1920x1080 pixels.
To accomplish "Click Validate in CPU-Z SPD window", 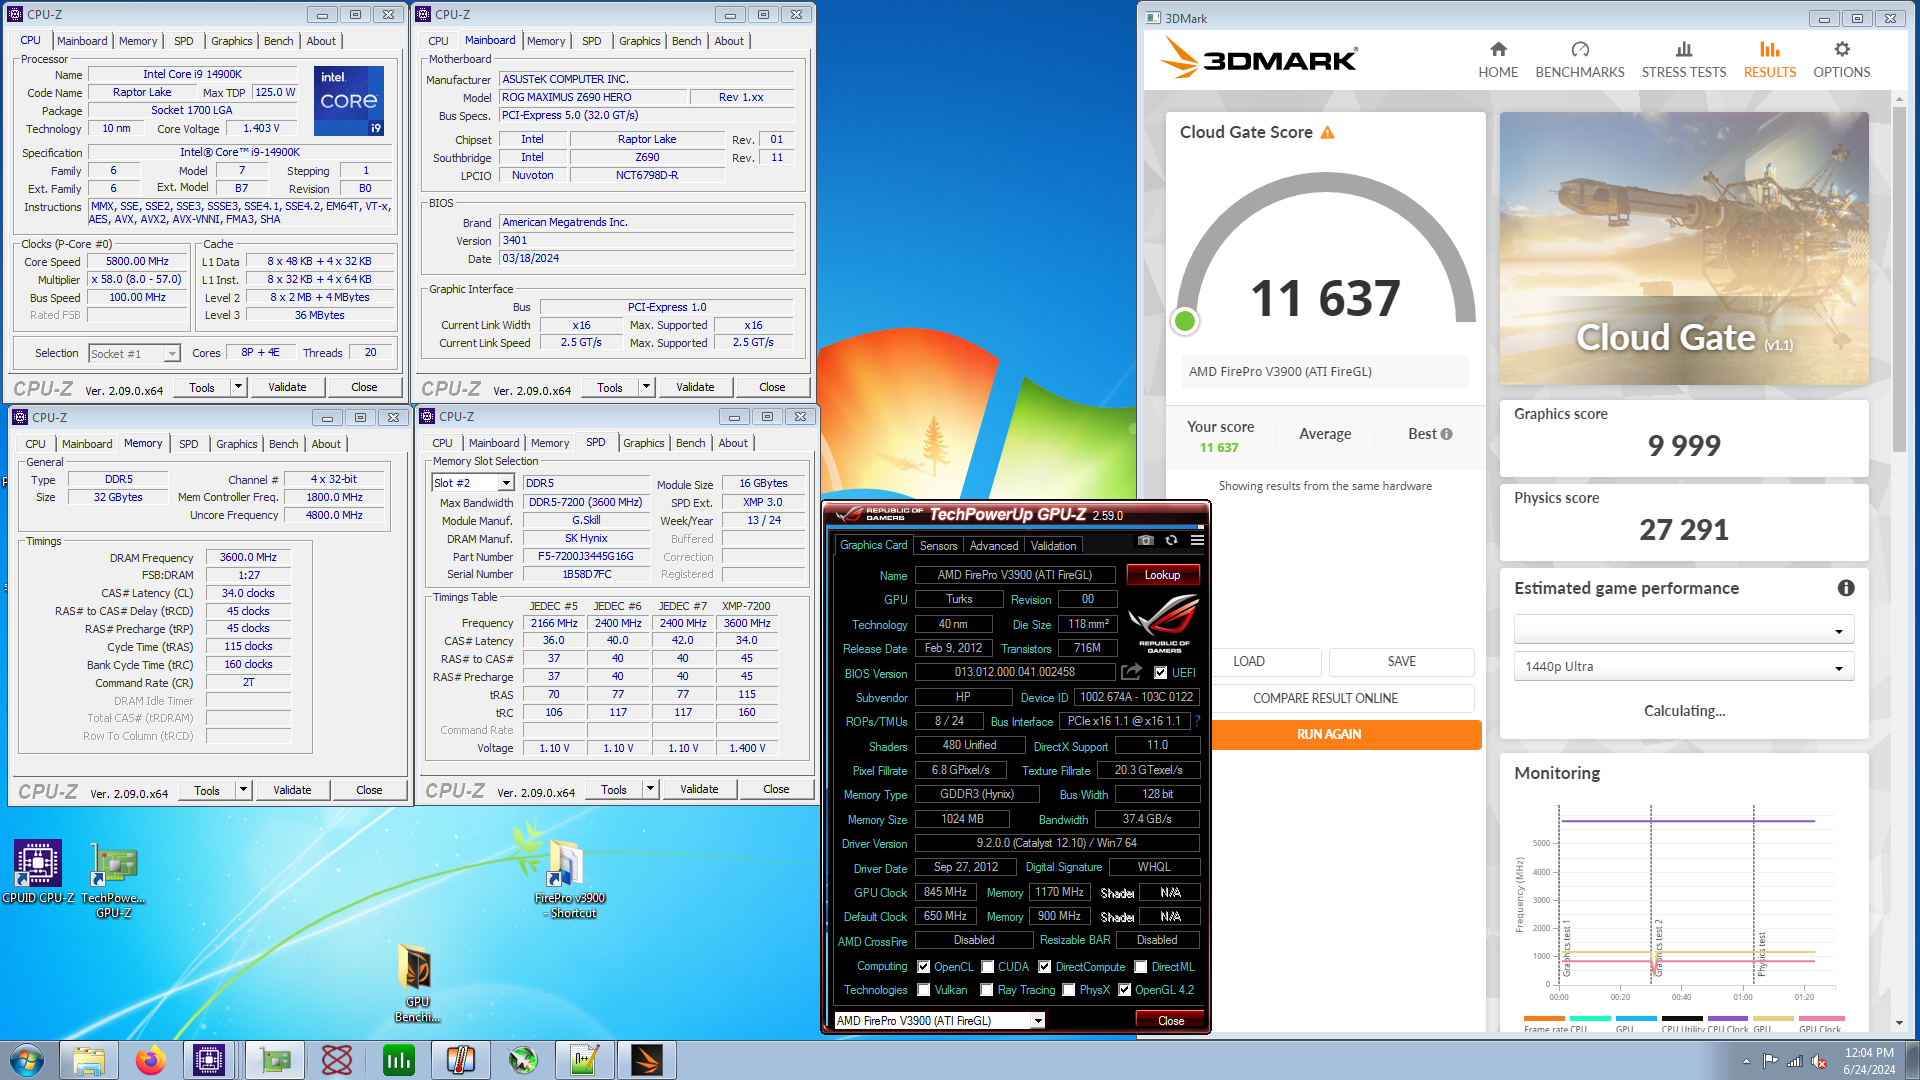I will 699,789.
